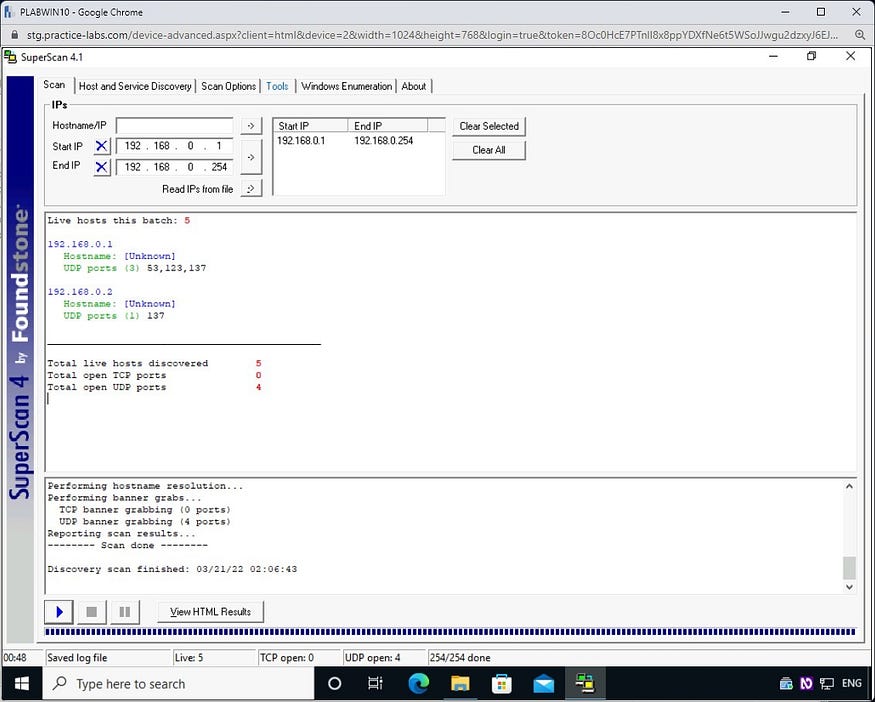Click the pause scan button
875x702 pixels.
125,612
